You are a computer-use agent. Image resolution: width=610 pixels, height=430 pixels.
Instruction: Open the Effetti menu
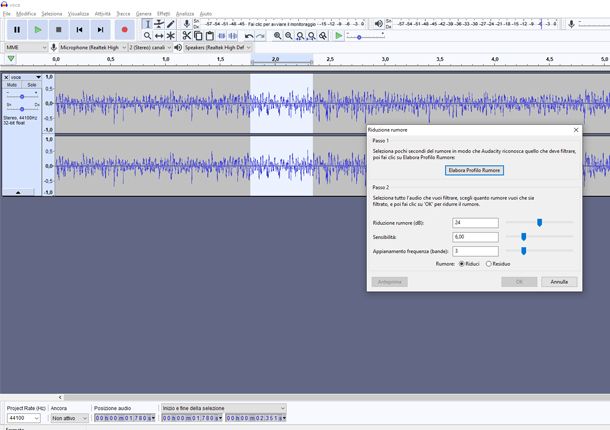pyautogui.click(x=163, y=14)
